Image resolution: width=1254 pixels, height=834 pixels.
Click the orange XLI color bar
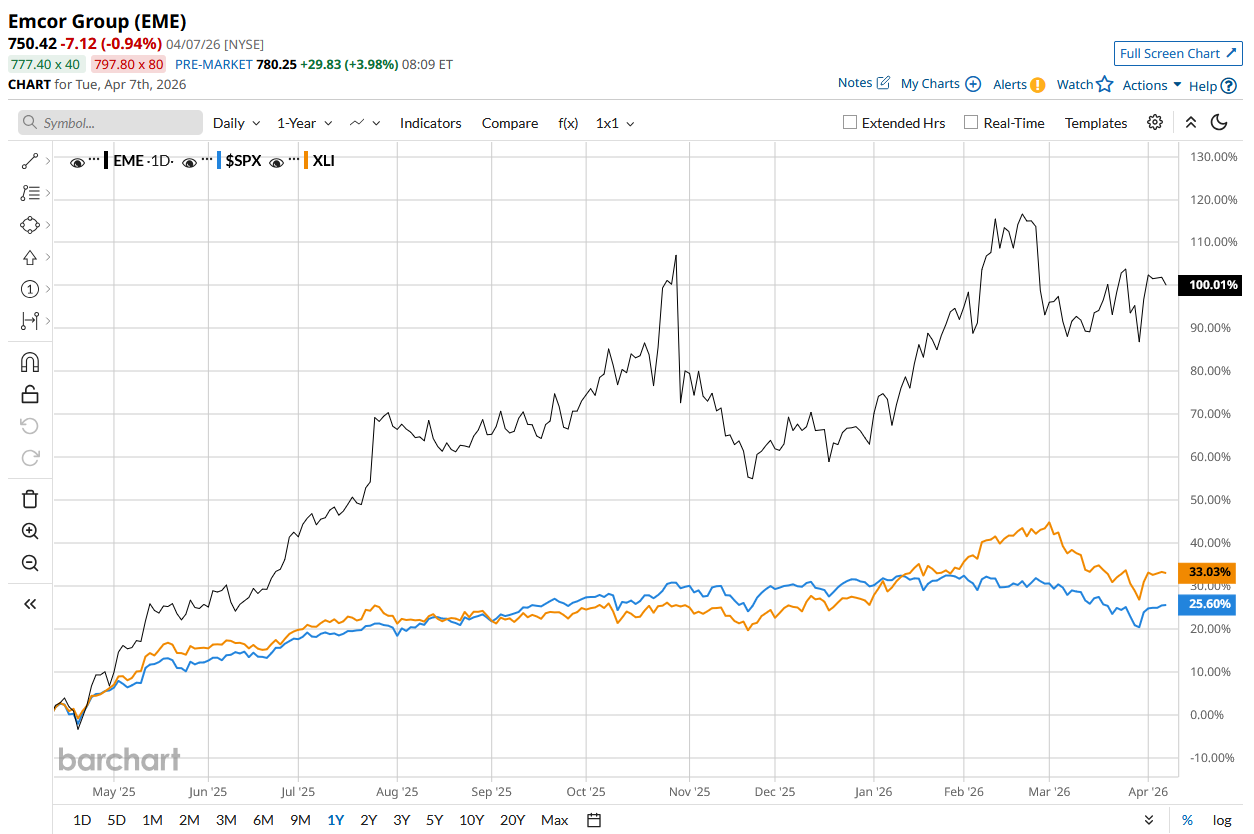(305, 160)
